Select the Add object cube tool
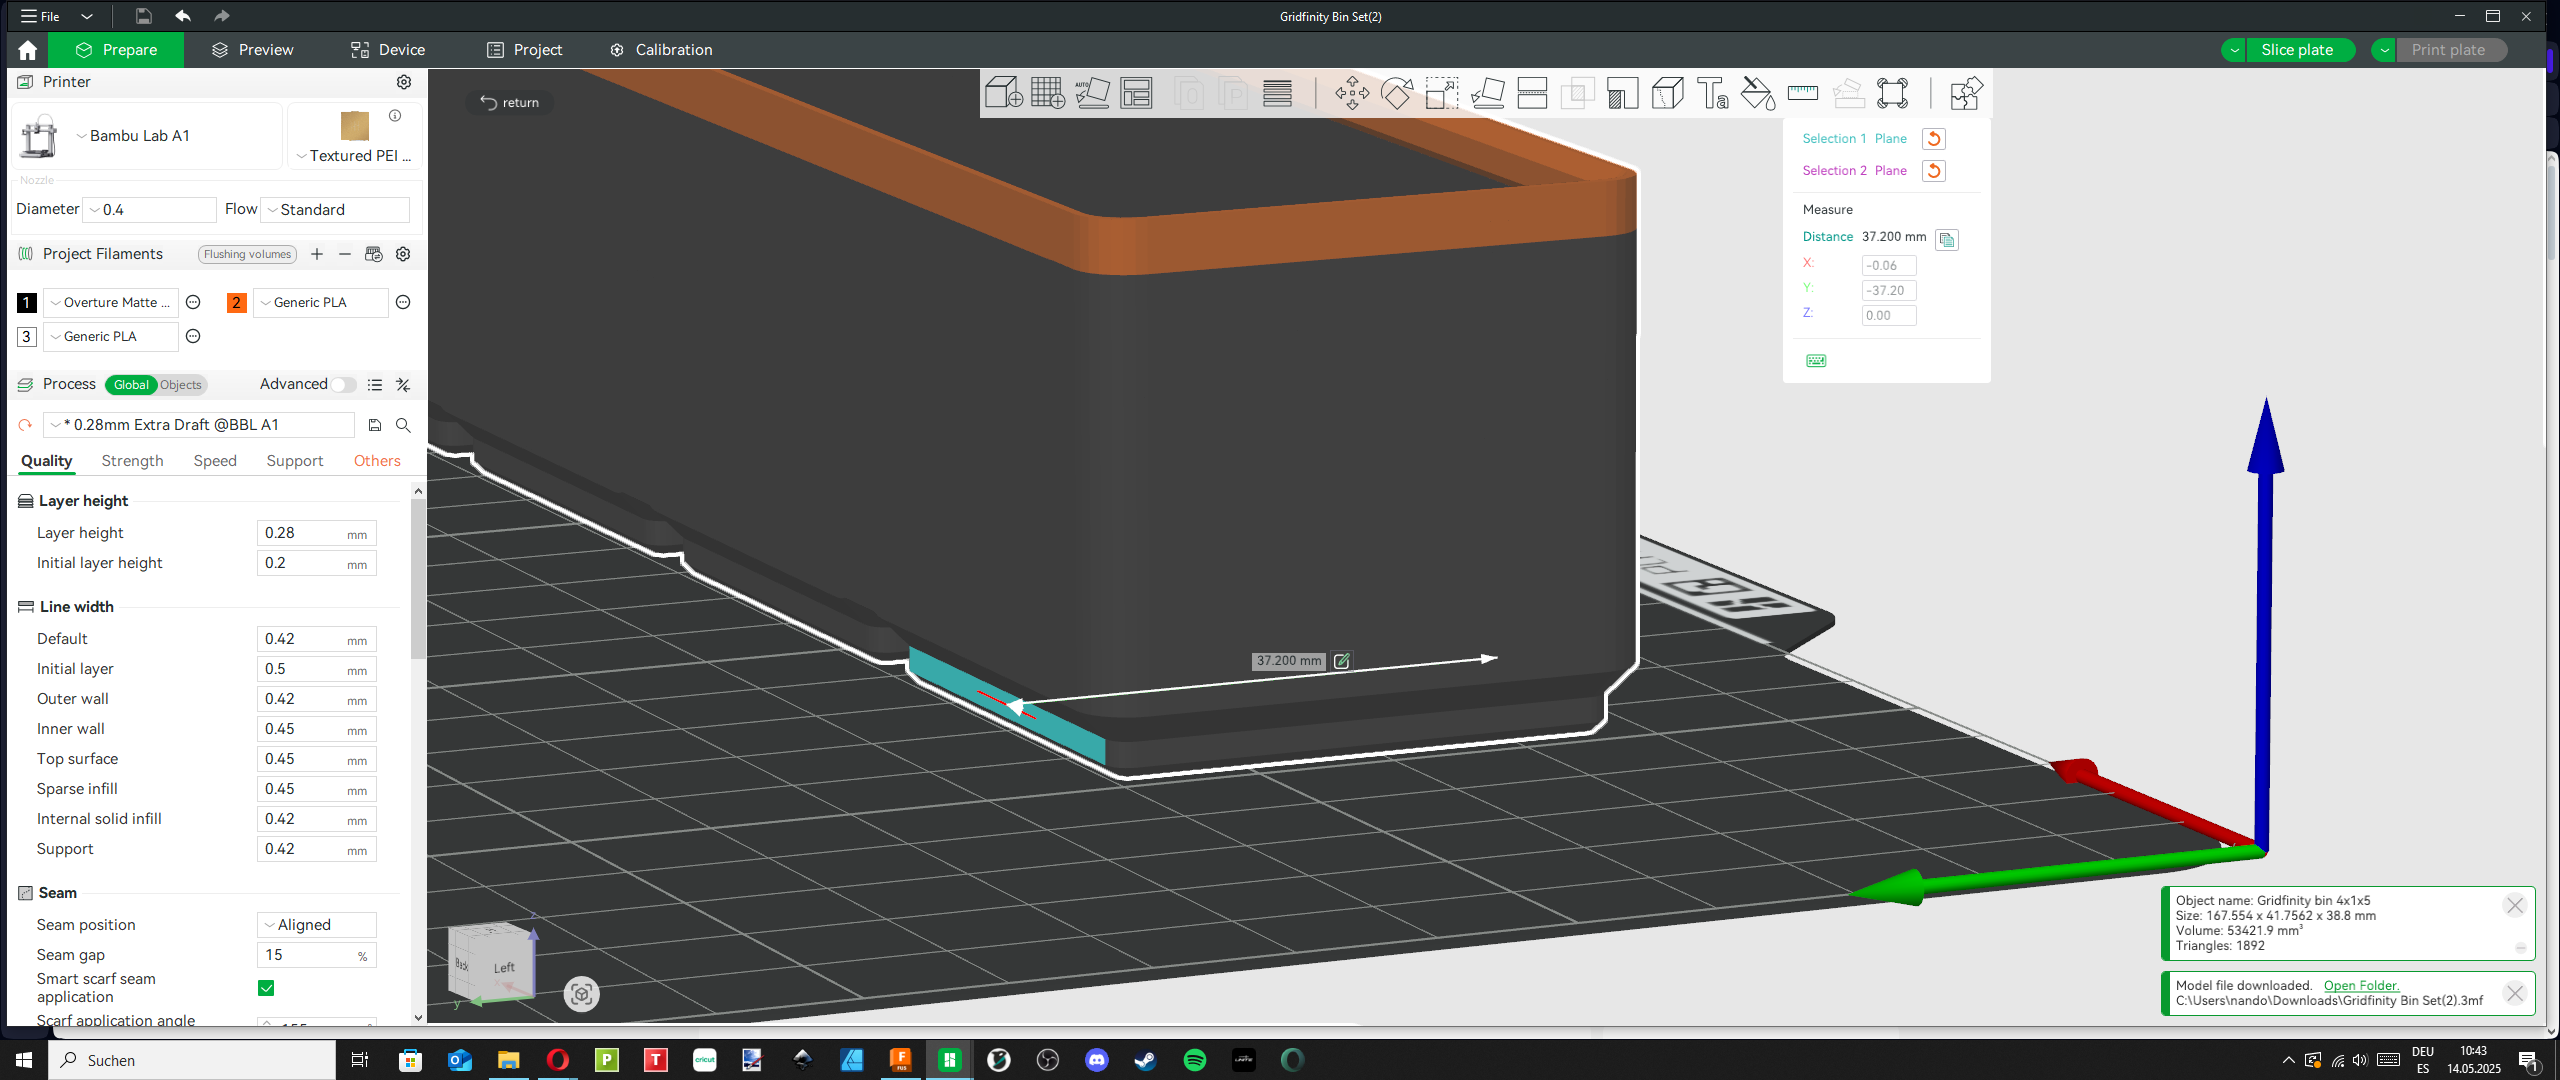 pyautogui.click(x=1003, y=93)
